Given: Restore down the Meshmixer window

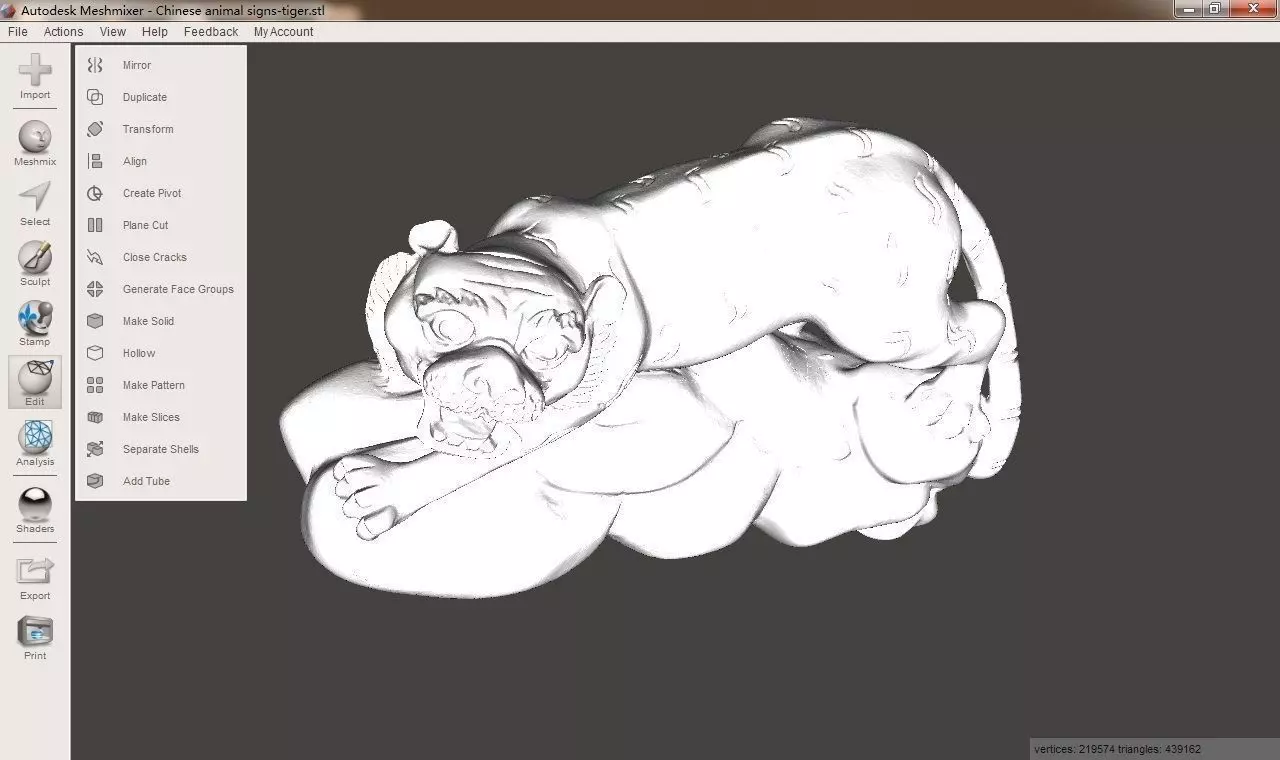Looking at the screenshot, I should coord(1215,9).
